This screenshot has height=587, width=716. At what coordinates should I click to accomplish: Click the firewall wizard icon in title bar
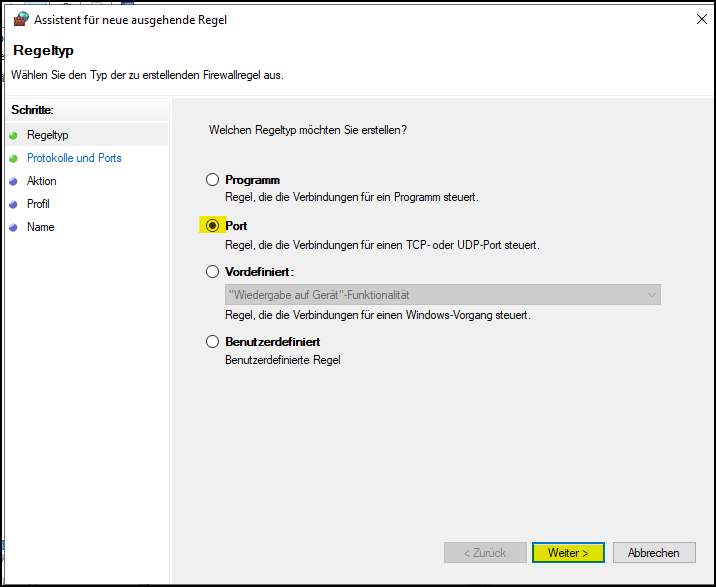[x=20, y=19]
